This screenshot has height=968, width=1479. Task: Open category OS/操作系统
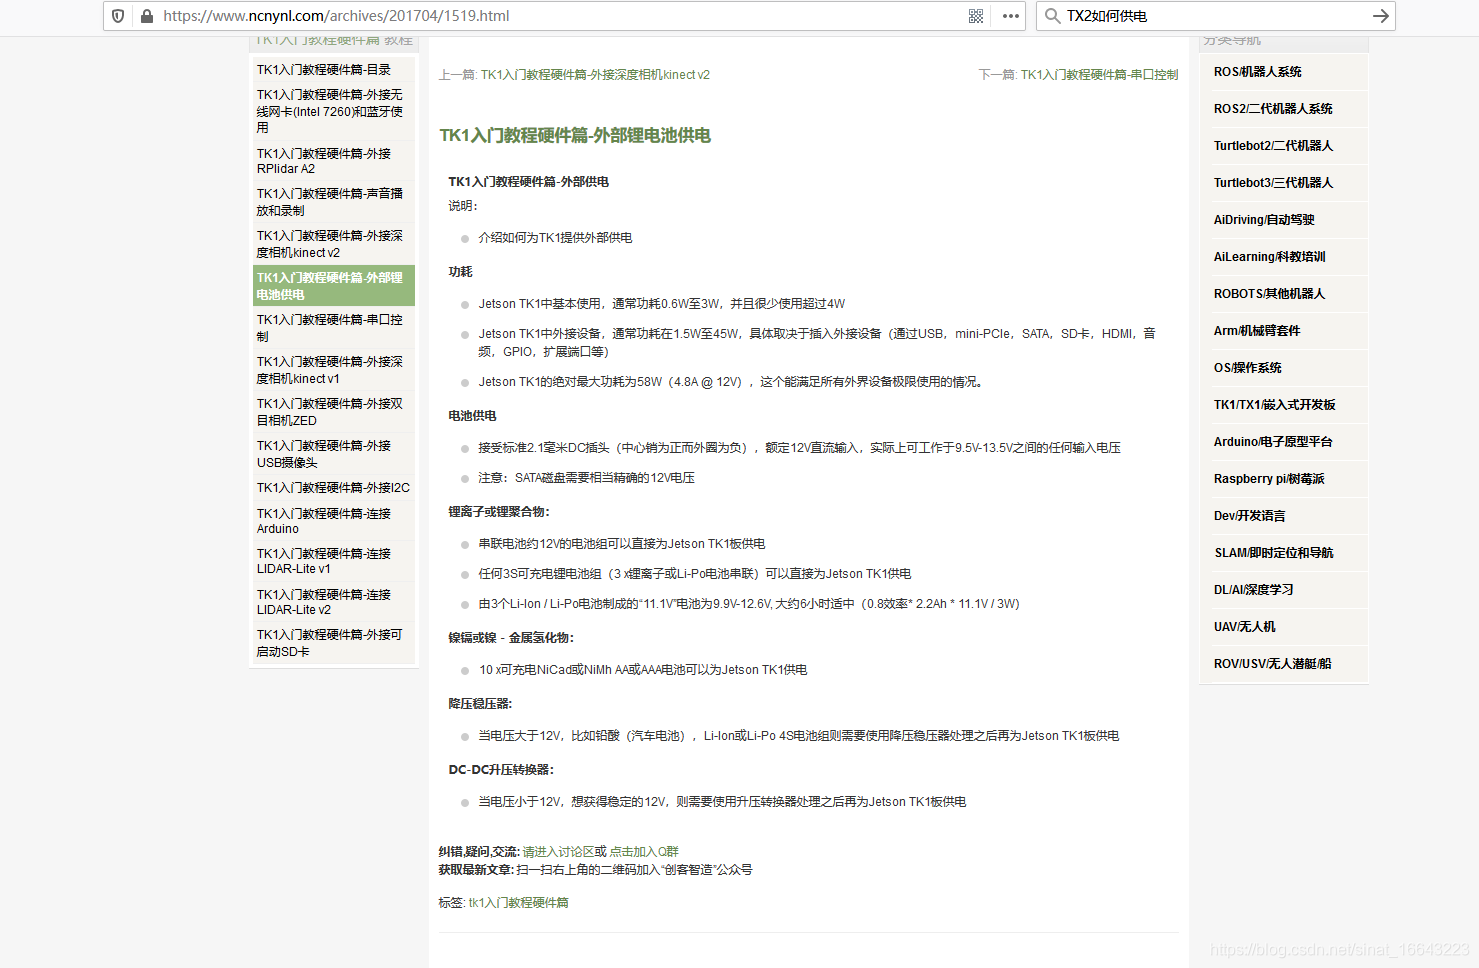1248,368
